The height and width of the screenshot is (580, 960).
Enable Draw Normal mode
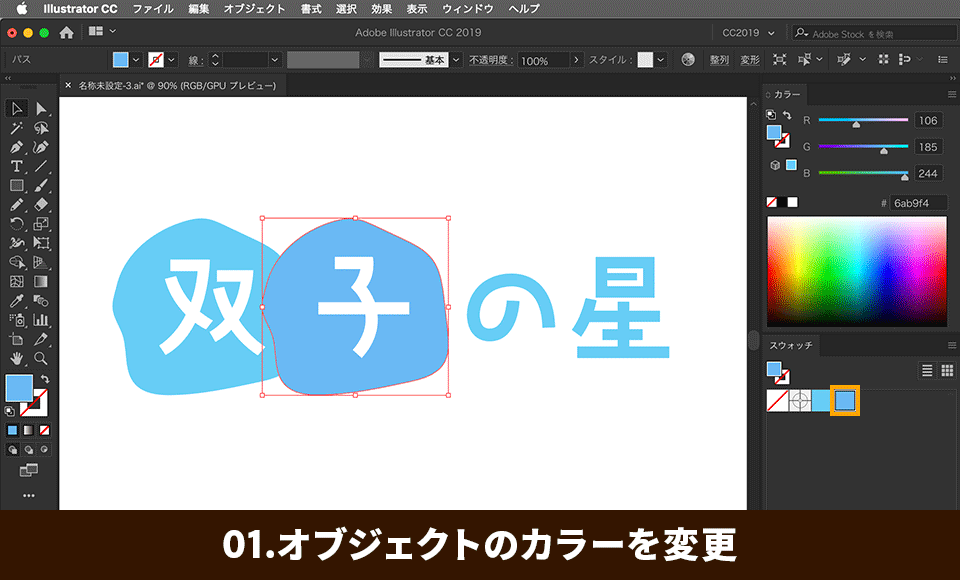tap(12, 450)
